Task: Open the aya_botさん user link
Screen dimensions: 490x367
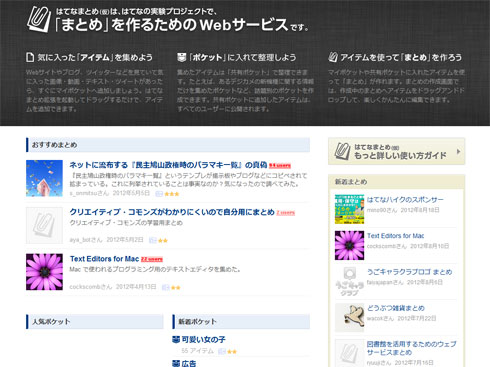Action: pos(86,240)
